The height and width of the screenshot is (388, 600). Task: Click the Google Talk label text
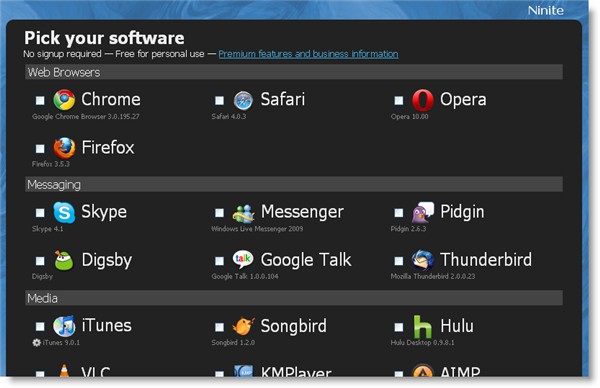pos(306,260)
